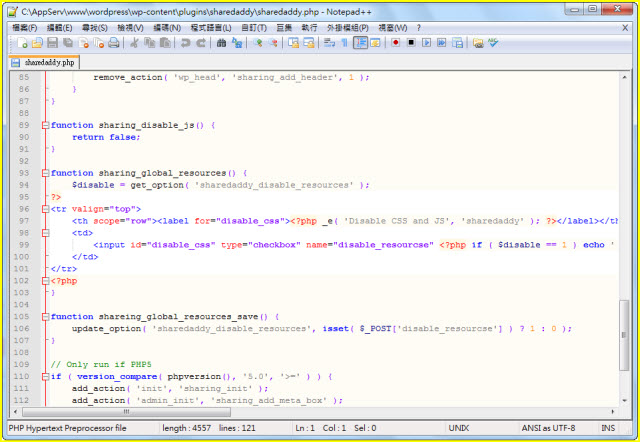Image resolution: width=640 pixels, height=442 pixels.
Task: Start macro recording with red dot icon
Action: (396, 43)
